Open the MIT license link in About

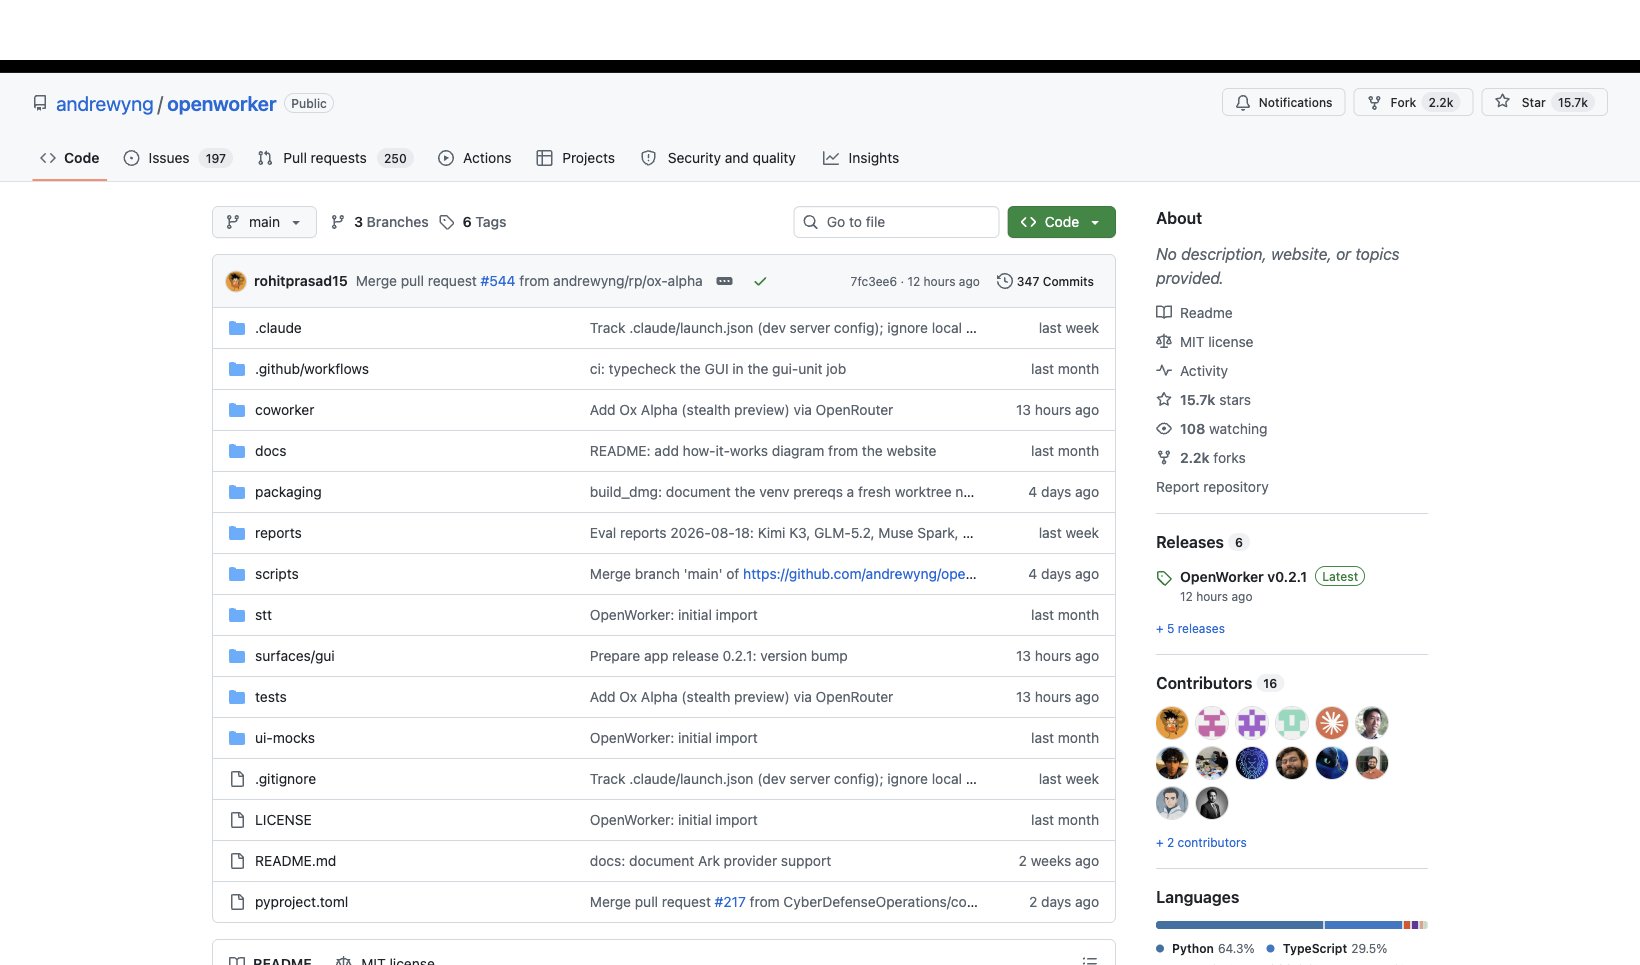[1205, 342]
